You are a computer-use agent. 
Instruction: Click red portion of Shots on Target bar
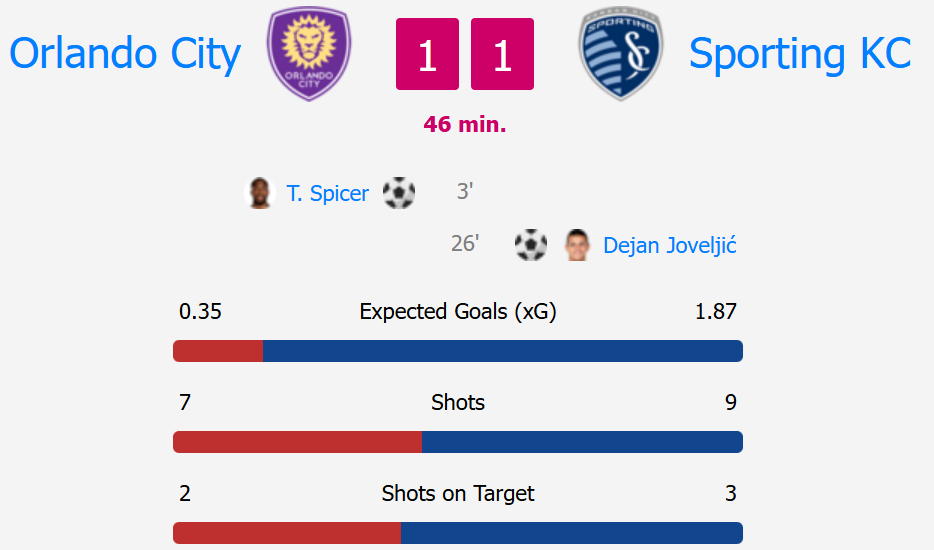(x=287, y=533)
